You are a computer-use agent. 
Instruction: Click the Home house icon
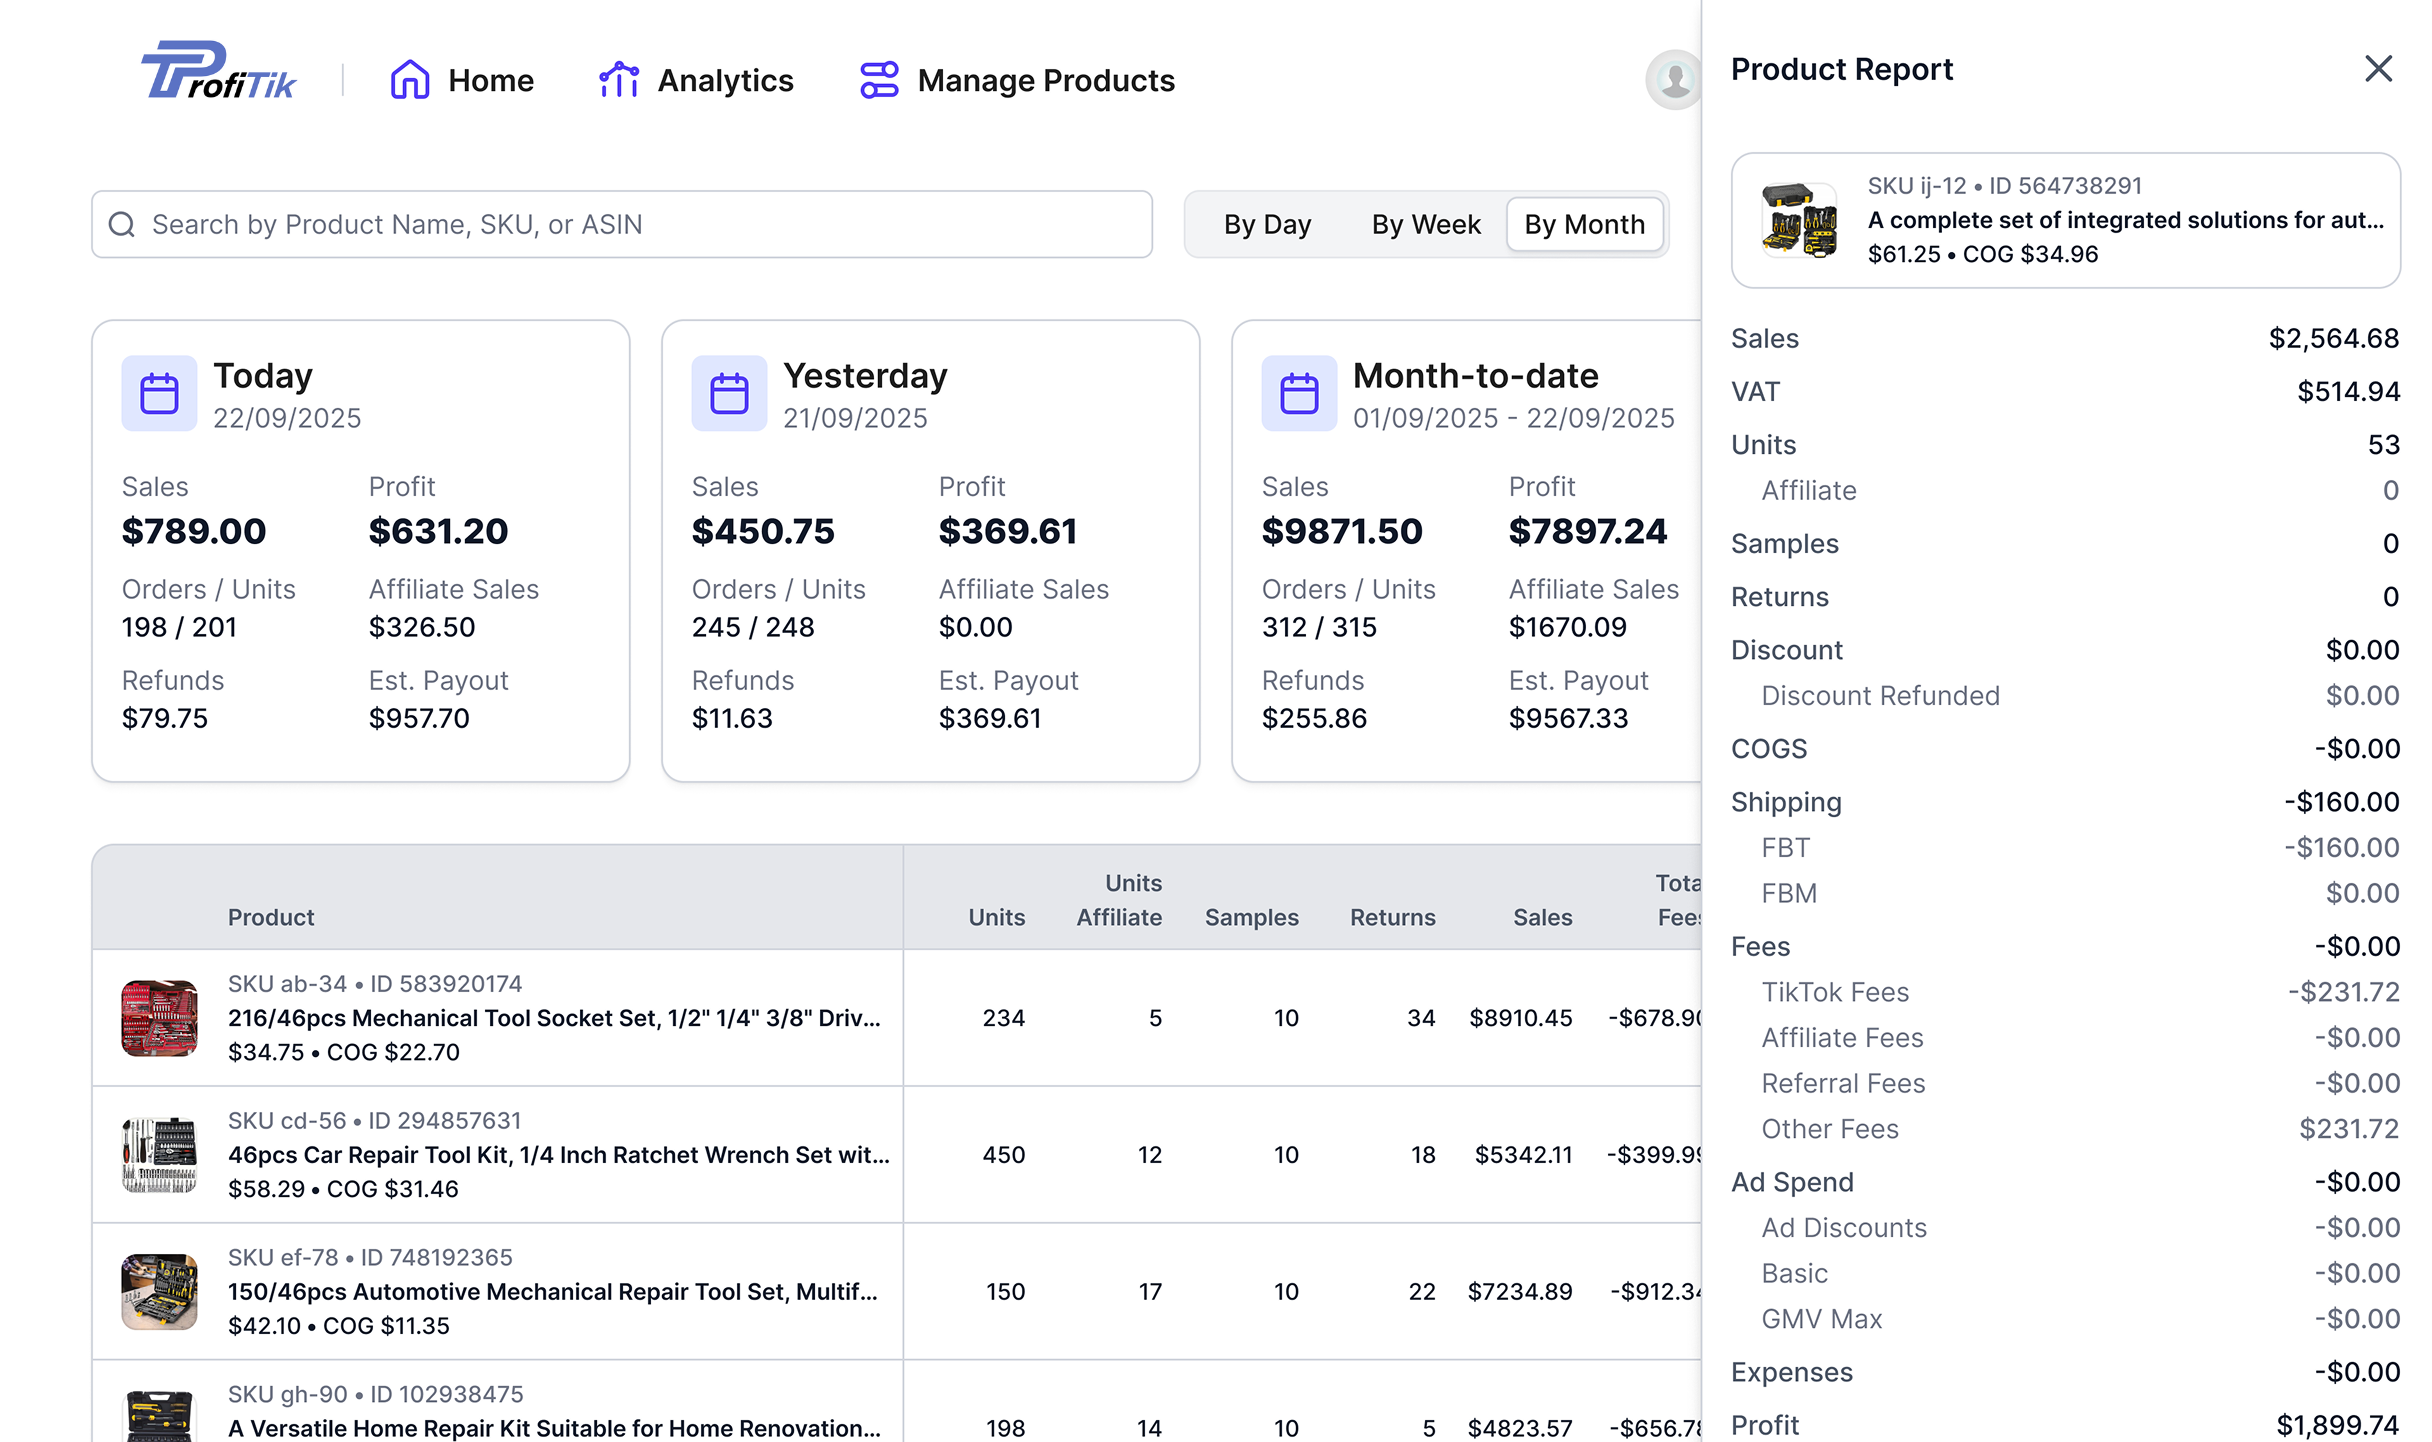click(409, 80)
